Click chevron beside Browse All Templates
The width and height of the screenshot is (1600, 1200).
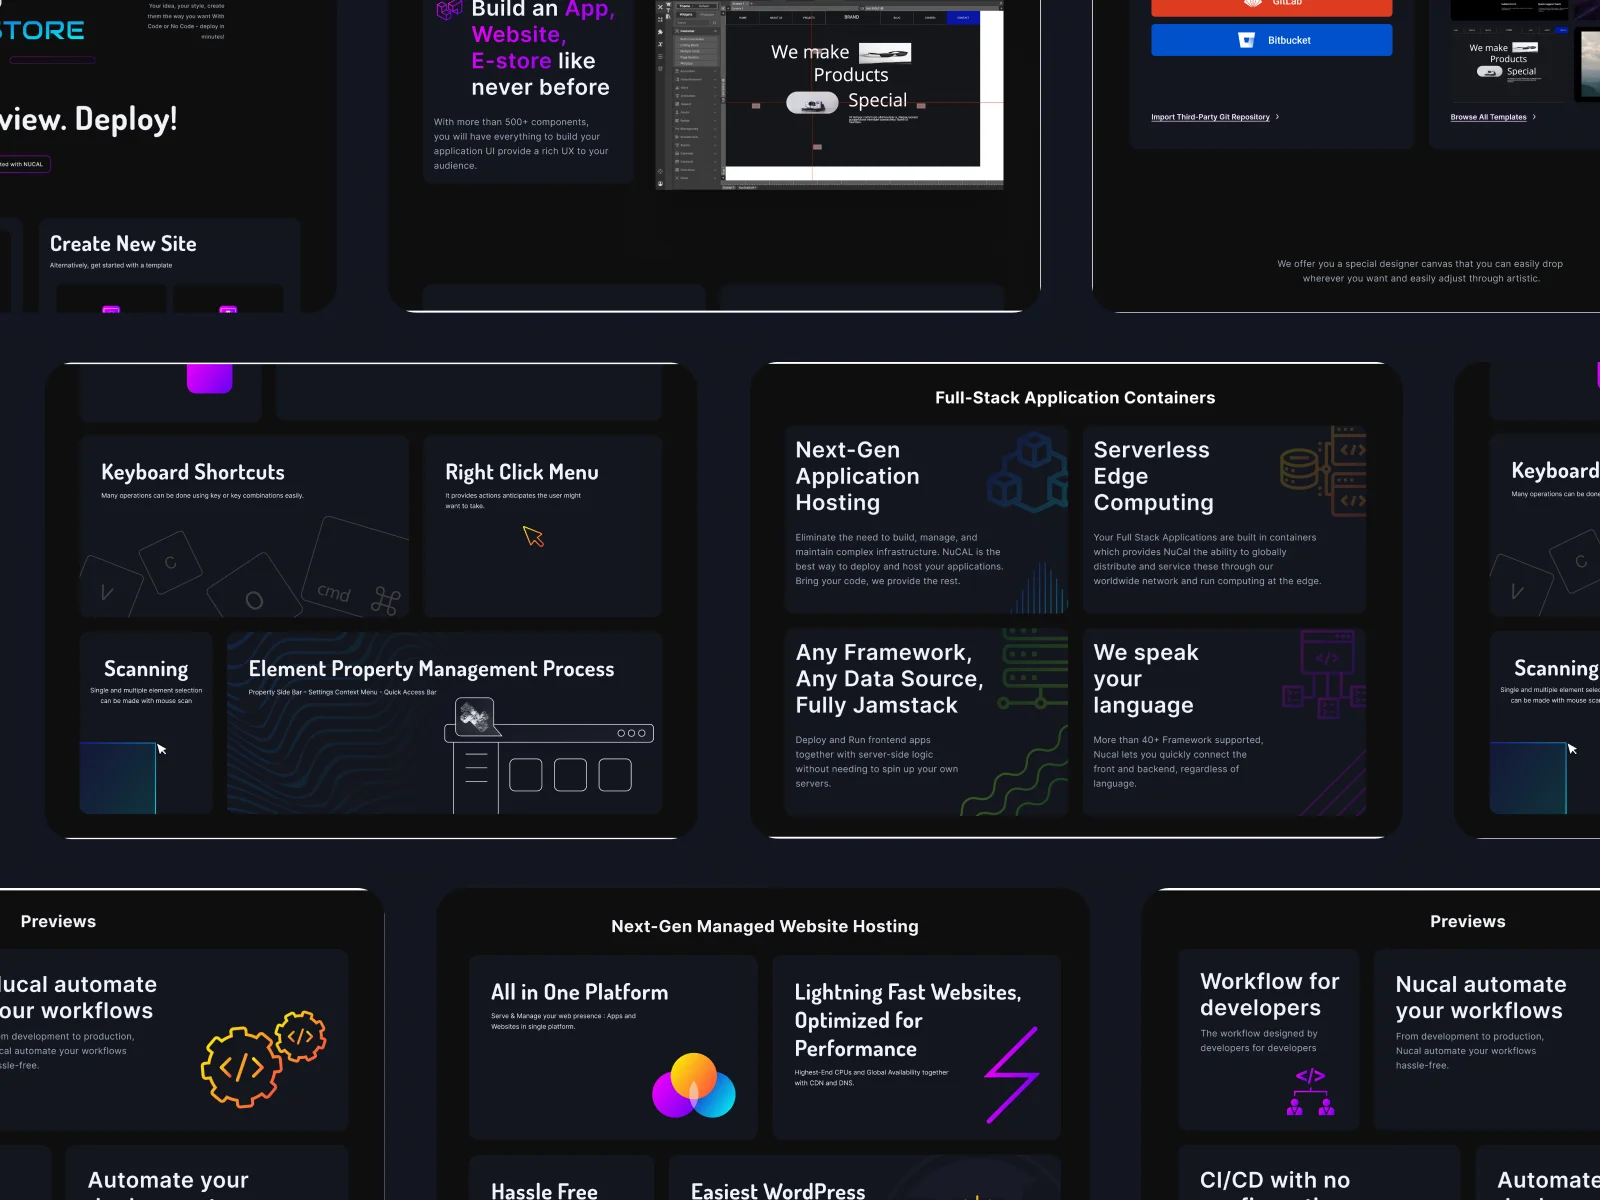1534,117
